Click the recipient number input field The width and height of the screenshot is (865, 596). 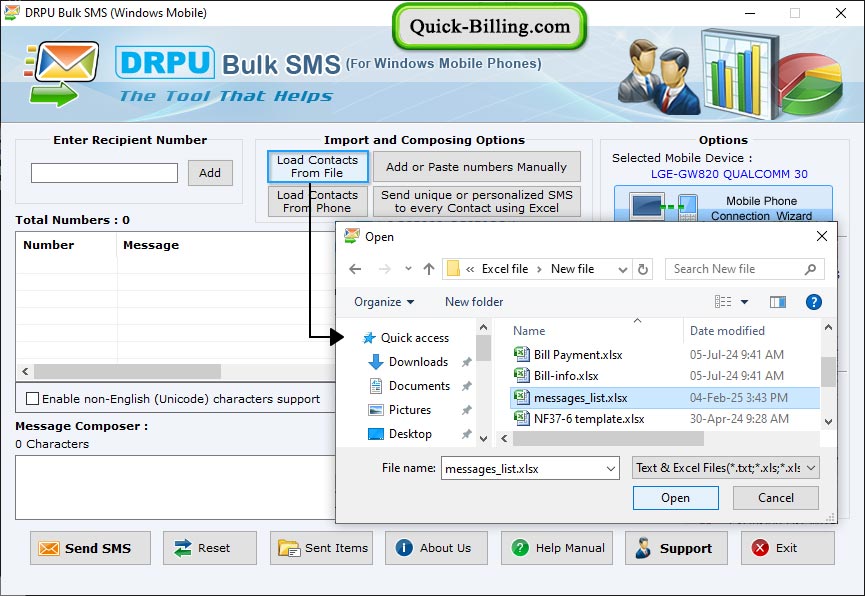104,173
